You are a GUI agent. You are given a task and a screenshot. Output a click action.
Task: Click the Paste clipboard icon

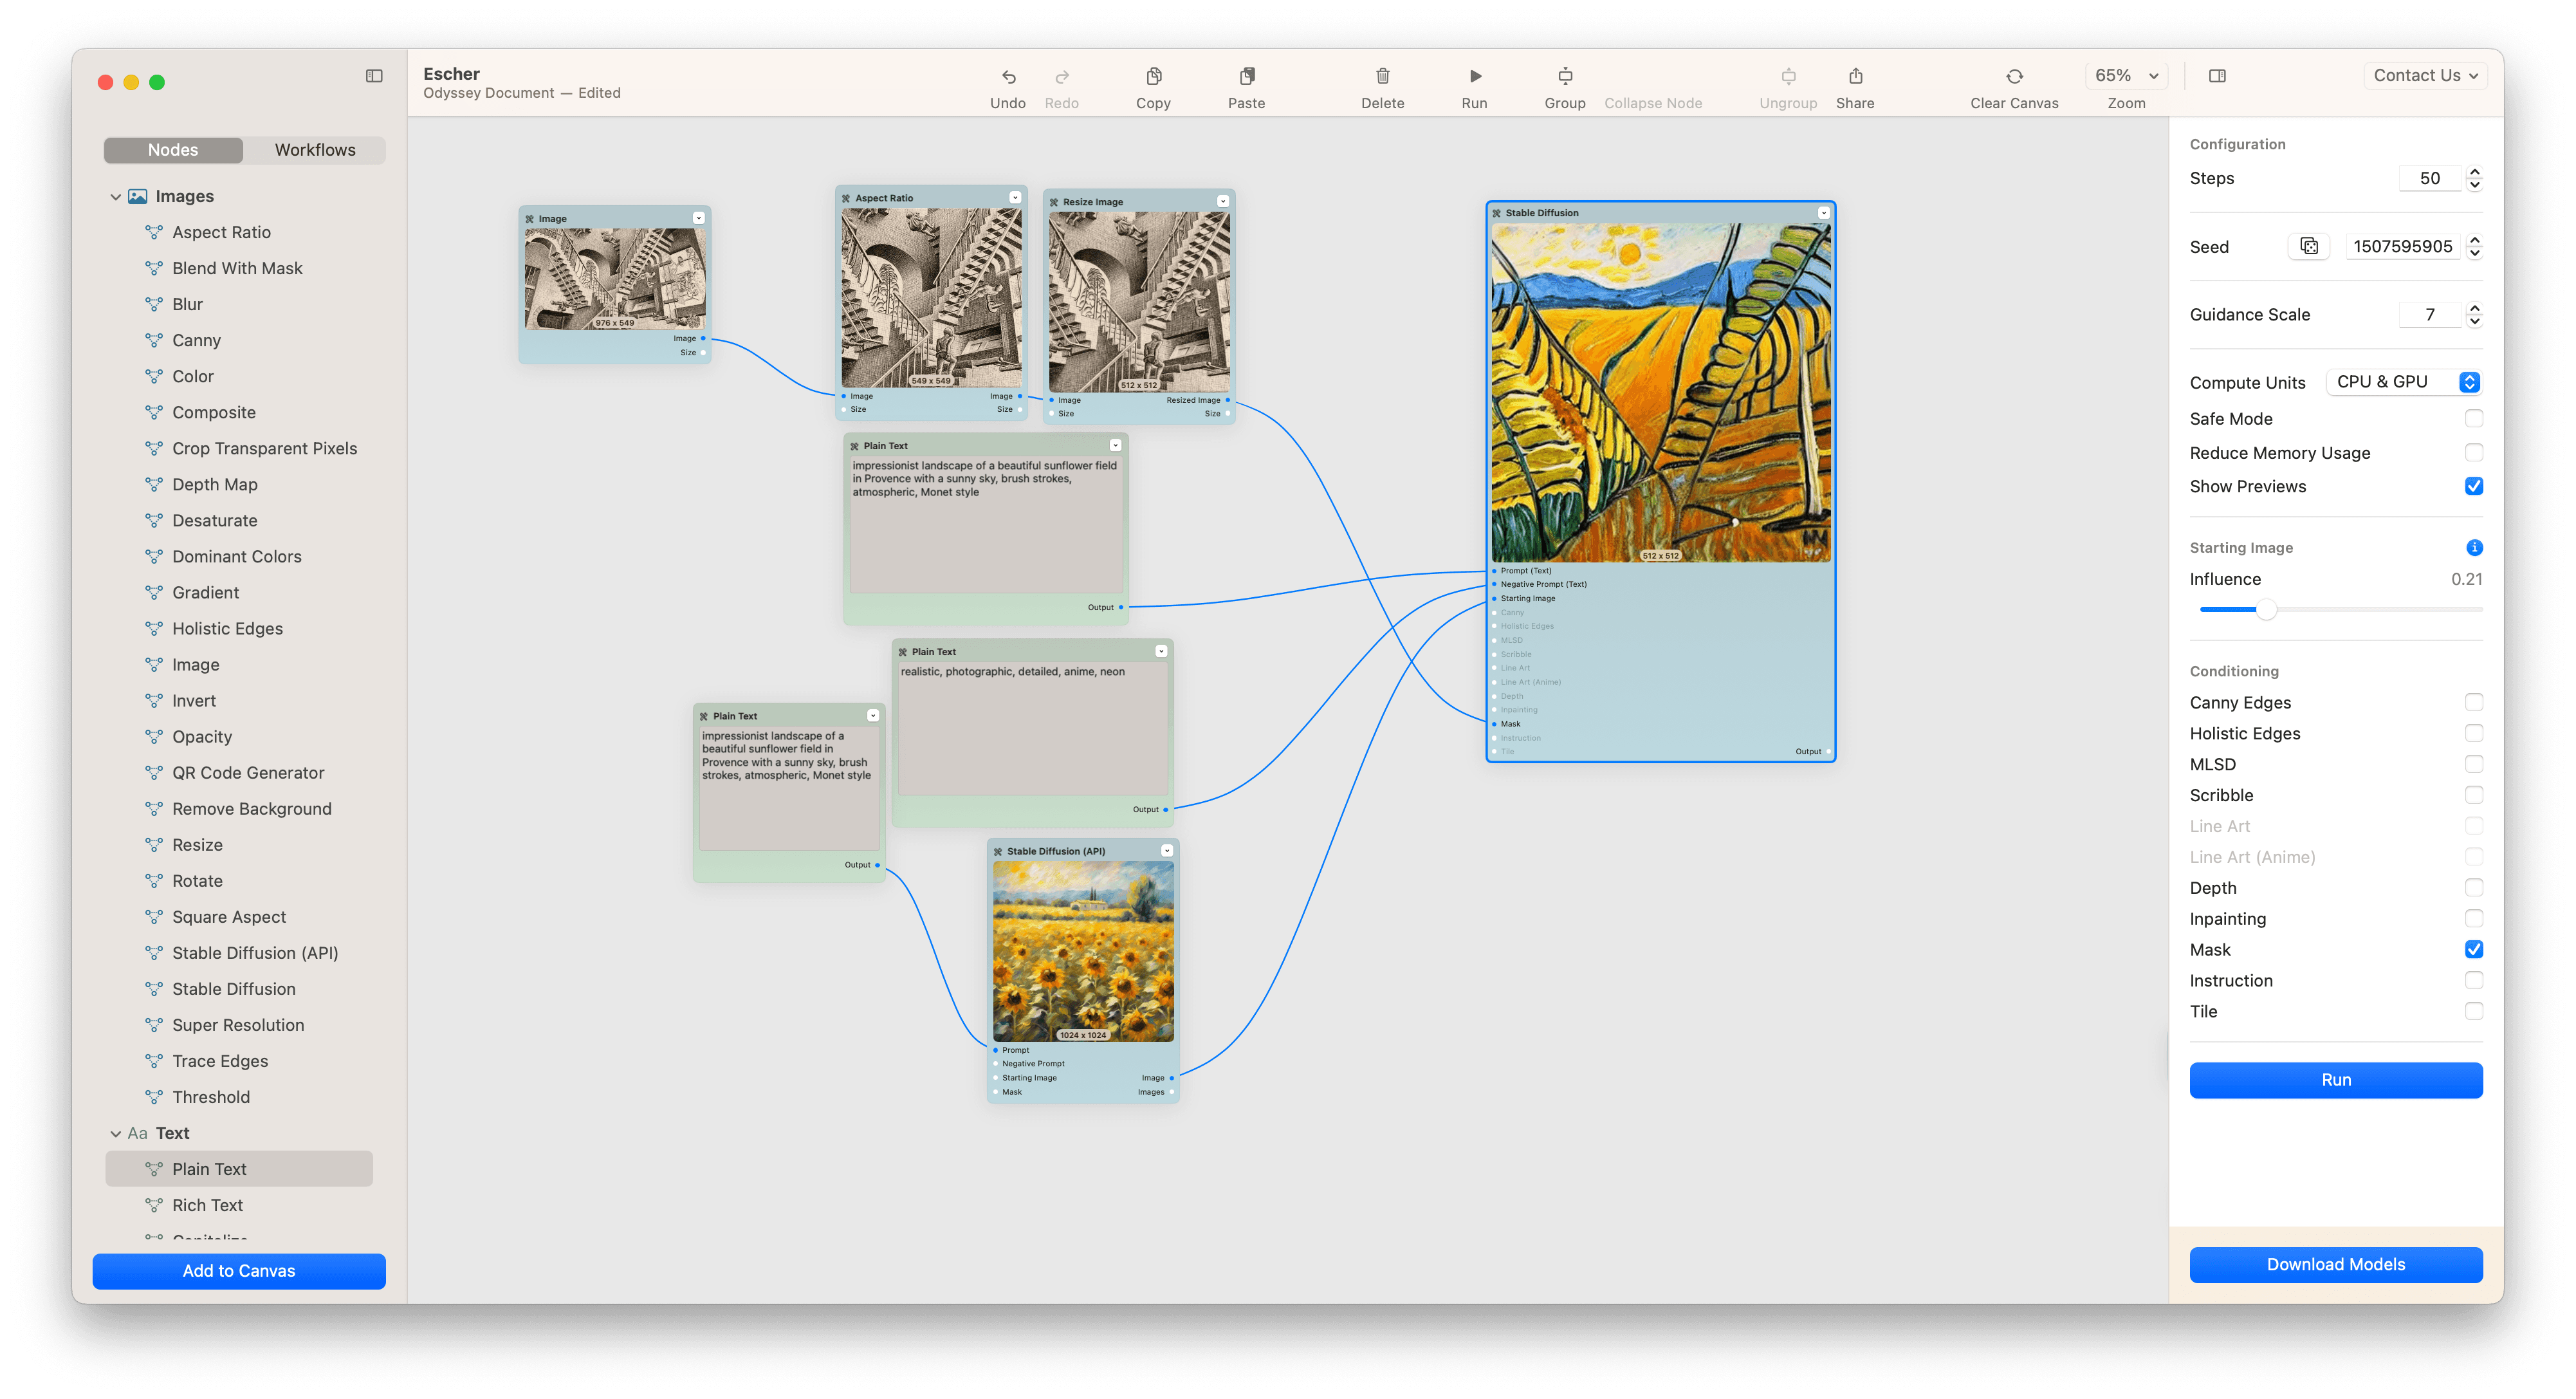1246,77
